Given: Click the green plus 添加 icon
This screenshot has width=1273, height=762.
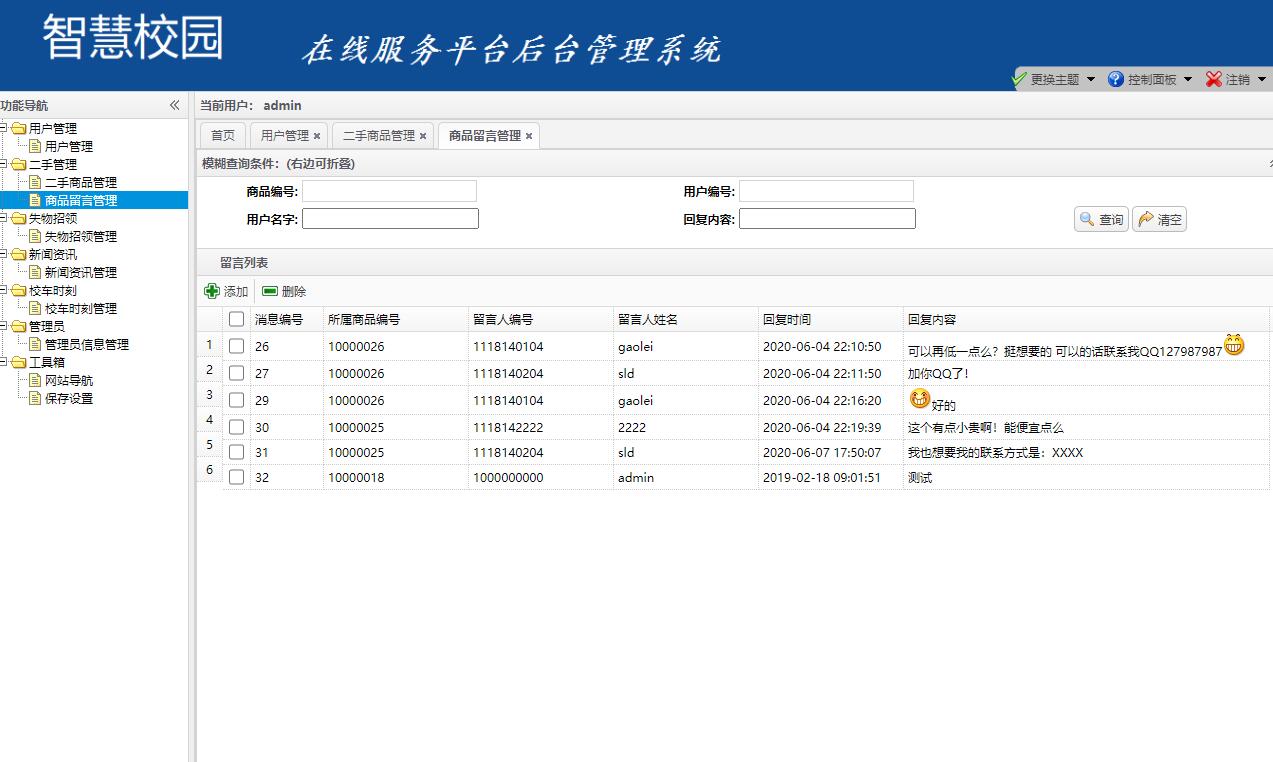Looking at the screenshot, I should 212,291.
